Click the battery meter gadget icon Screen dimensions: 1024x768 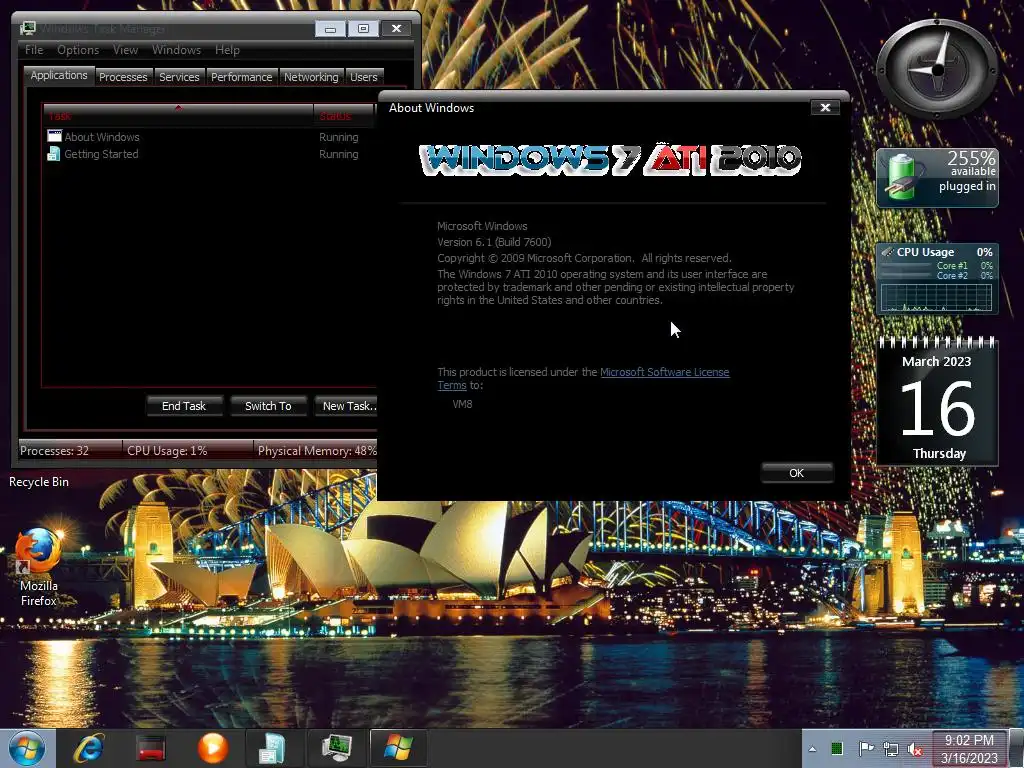pos(903,176)
